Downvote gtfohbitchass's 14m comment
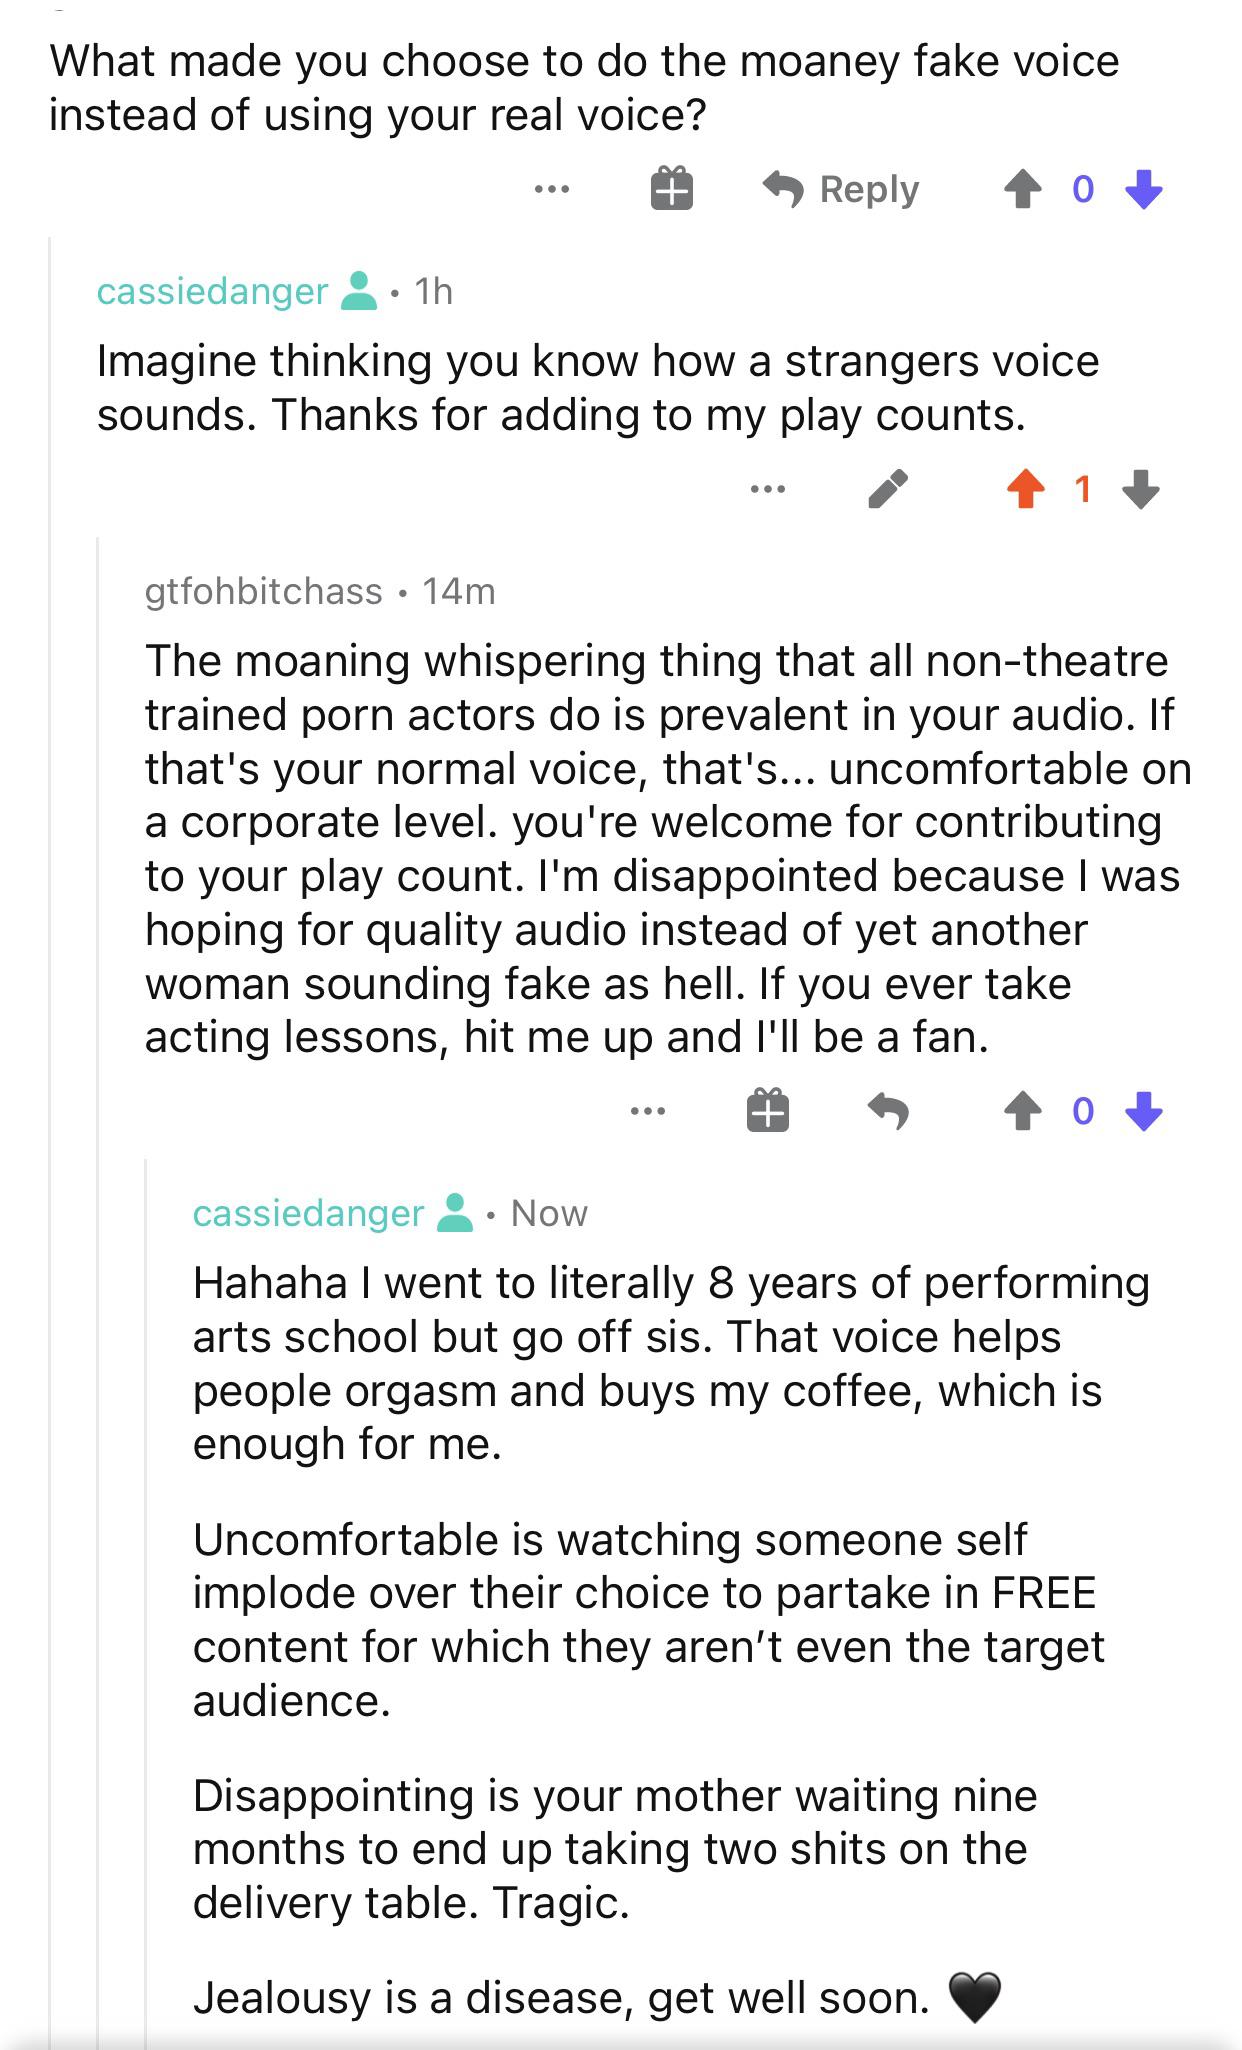1242x2050 pixels. (1143, 1111)
